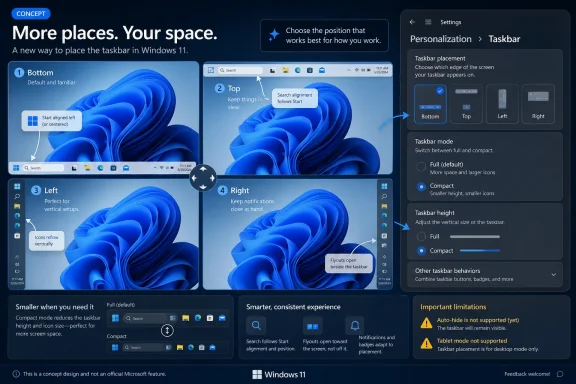Click the search magnifier in the Right preview taskbar

384,197
